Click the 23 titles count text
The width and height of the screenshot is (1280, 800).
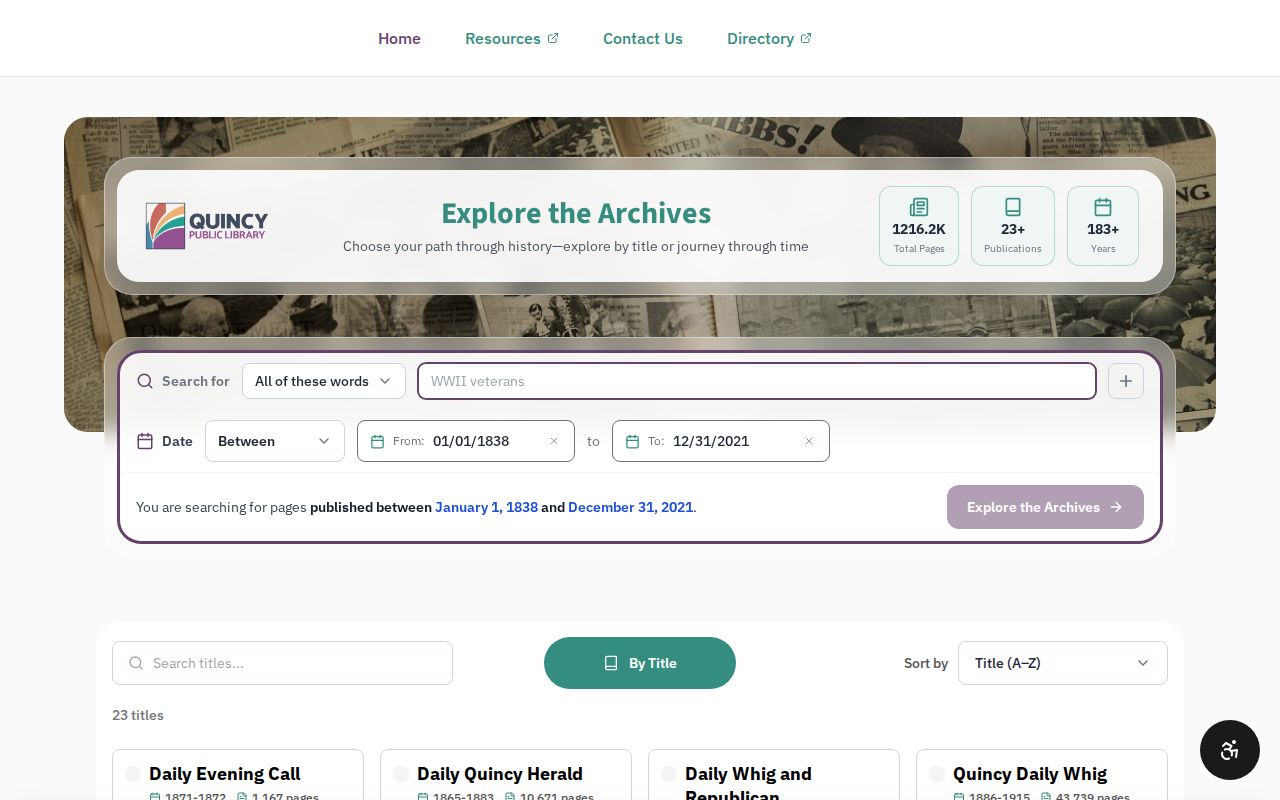click(138, 715)
